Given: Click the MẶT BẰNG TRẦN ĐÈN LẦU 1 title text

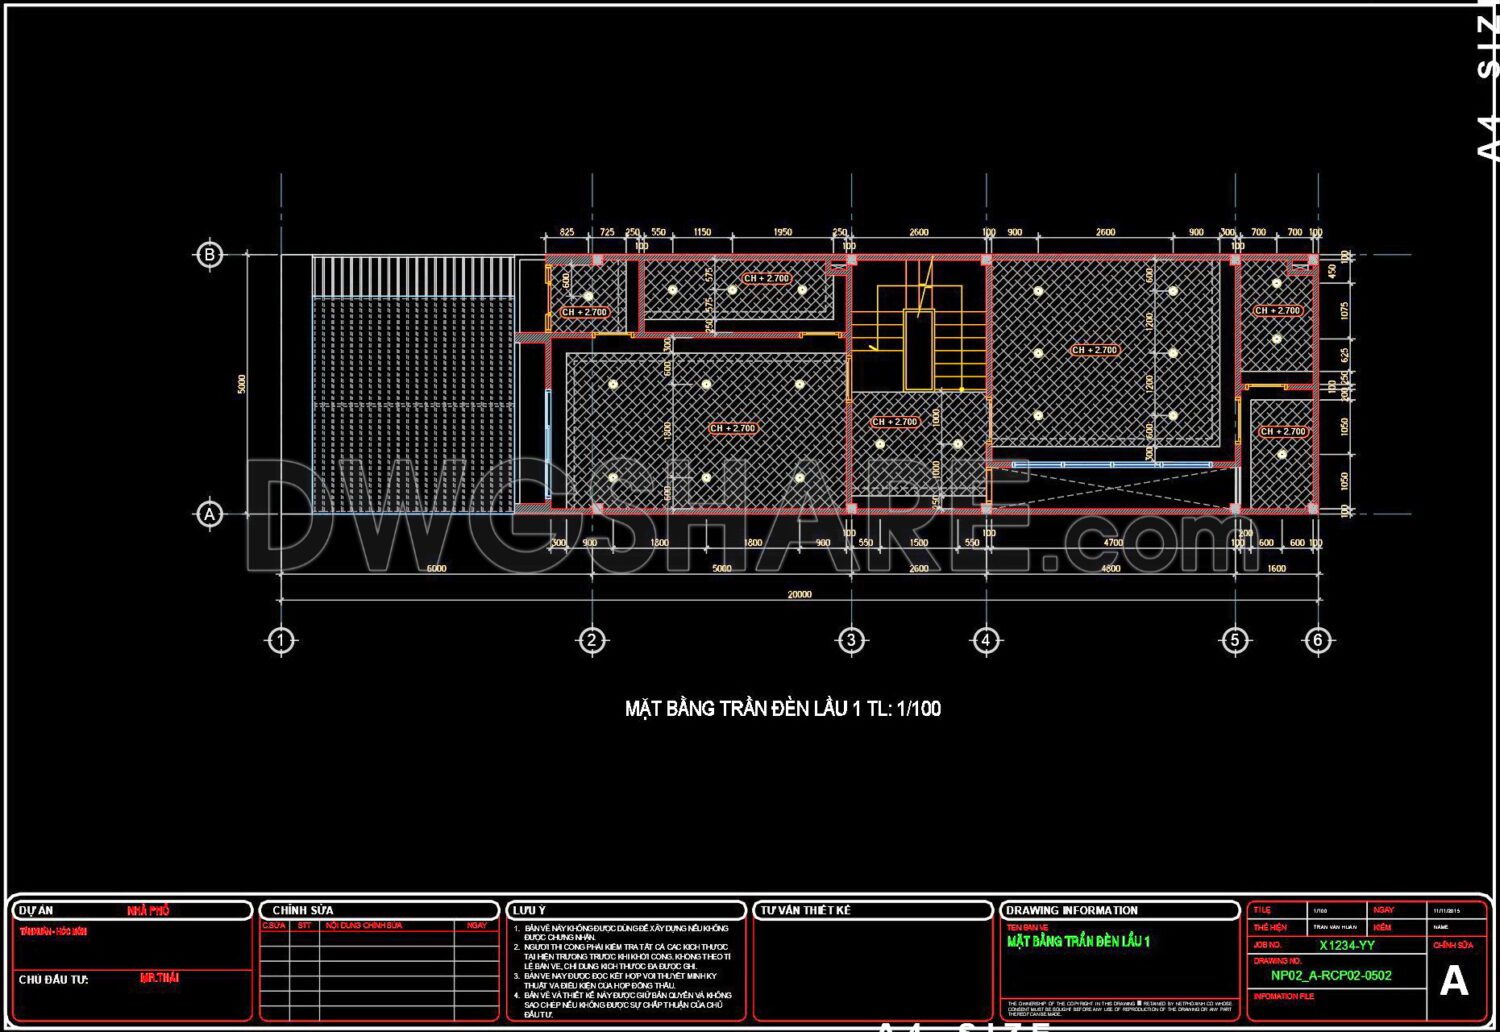Looking at the screenshot, I should (x=785, y=706).
